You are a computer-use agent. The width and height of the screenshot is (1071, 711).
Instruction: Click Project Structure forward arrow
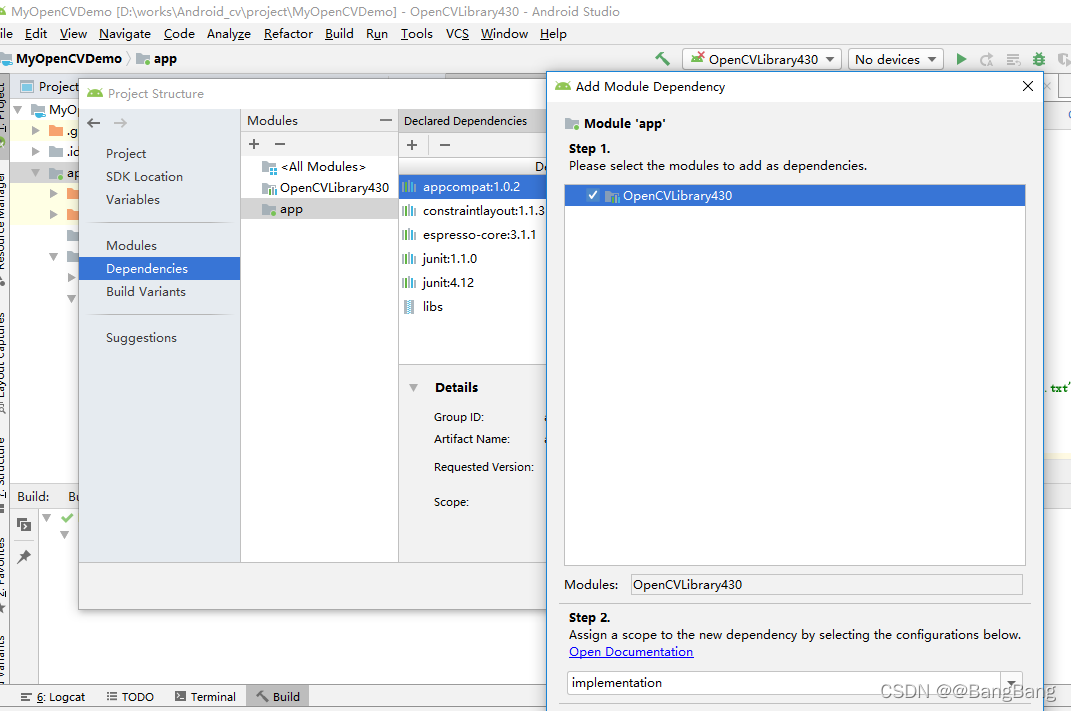pos(120,123)
